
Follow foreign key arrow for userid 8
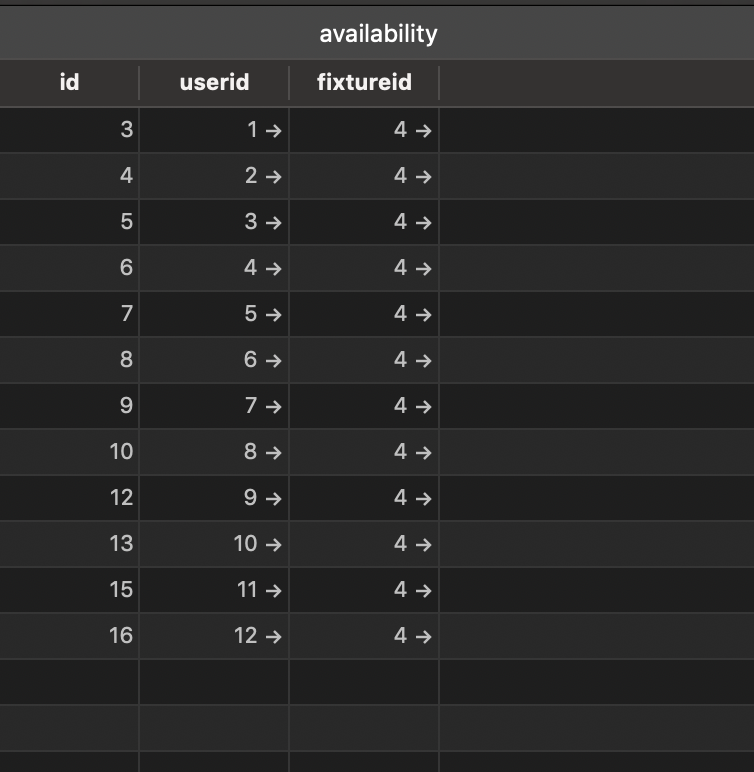[x=273, y=452]
